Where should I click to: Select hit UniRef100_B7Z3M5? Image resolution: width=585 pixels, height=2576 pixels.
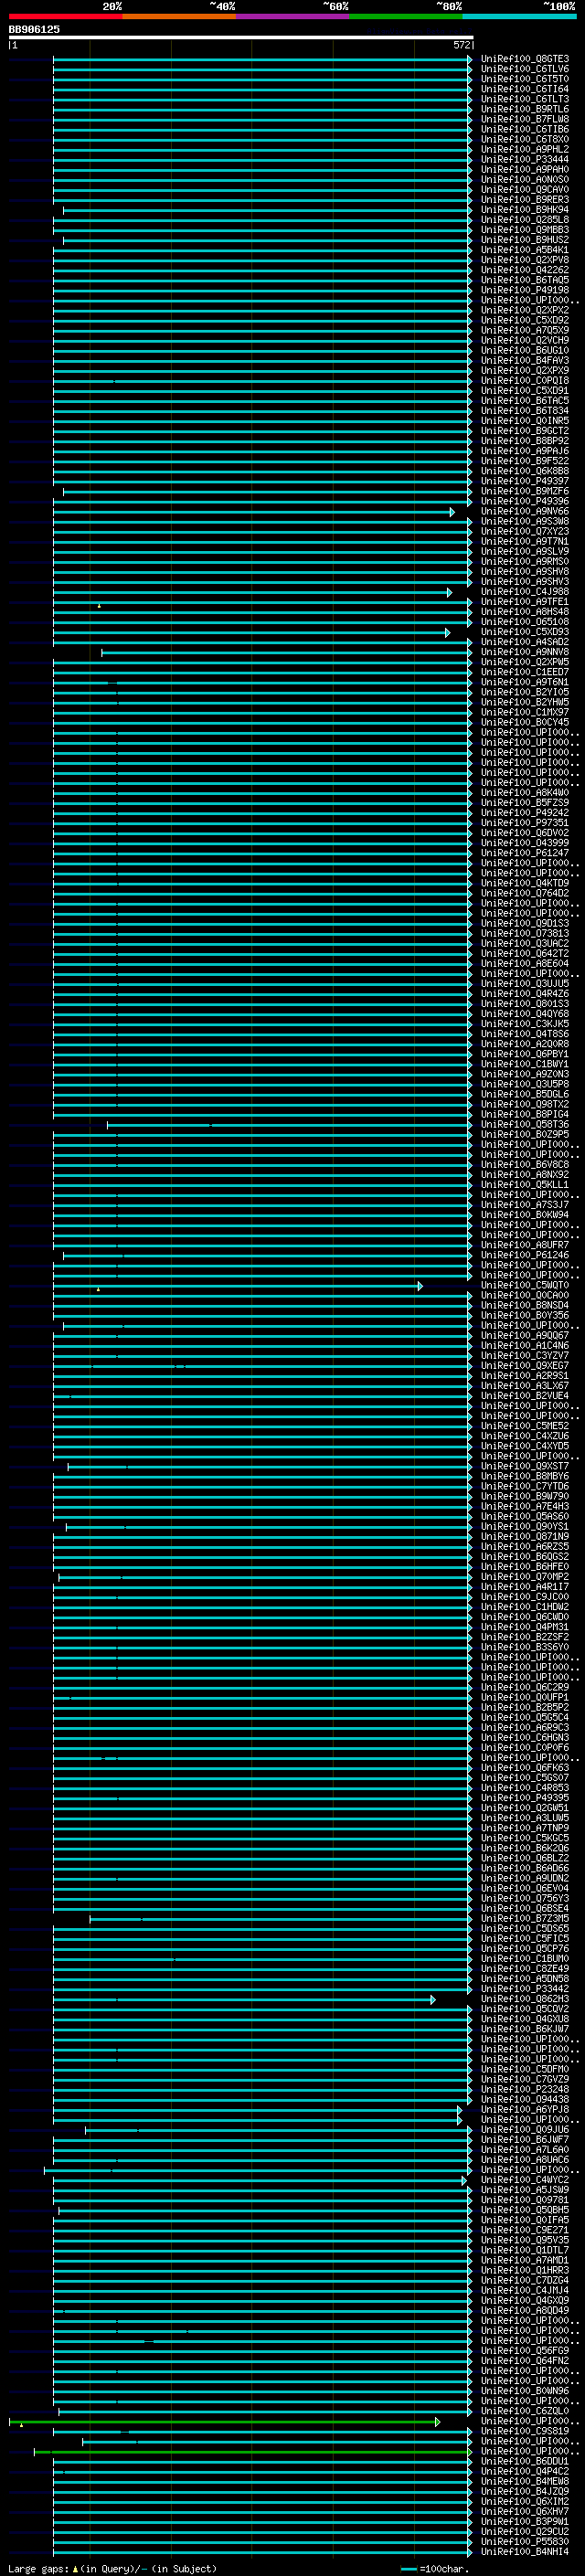525,1919
